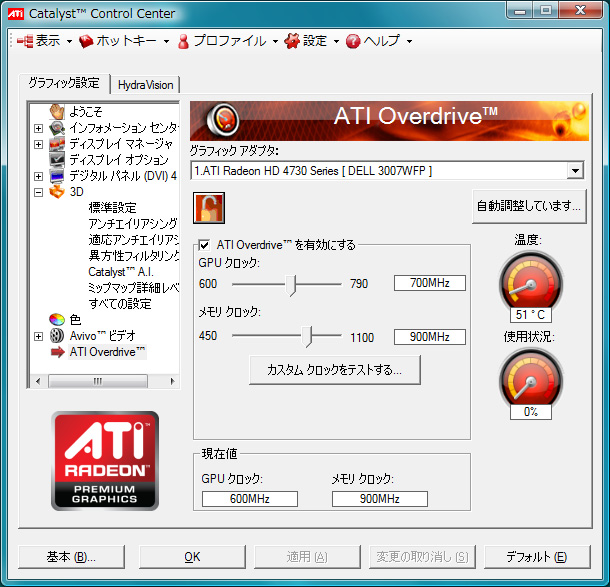Click the Avivo film reel icon

coord(57,335)
